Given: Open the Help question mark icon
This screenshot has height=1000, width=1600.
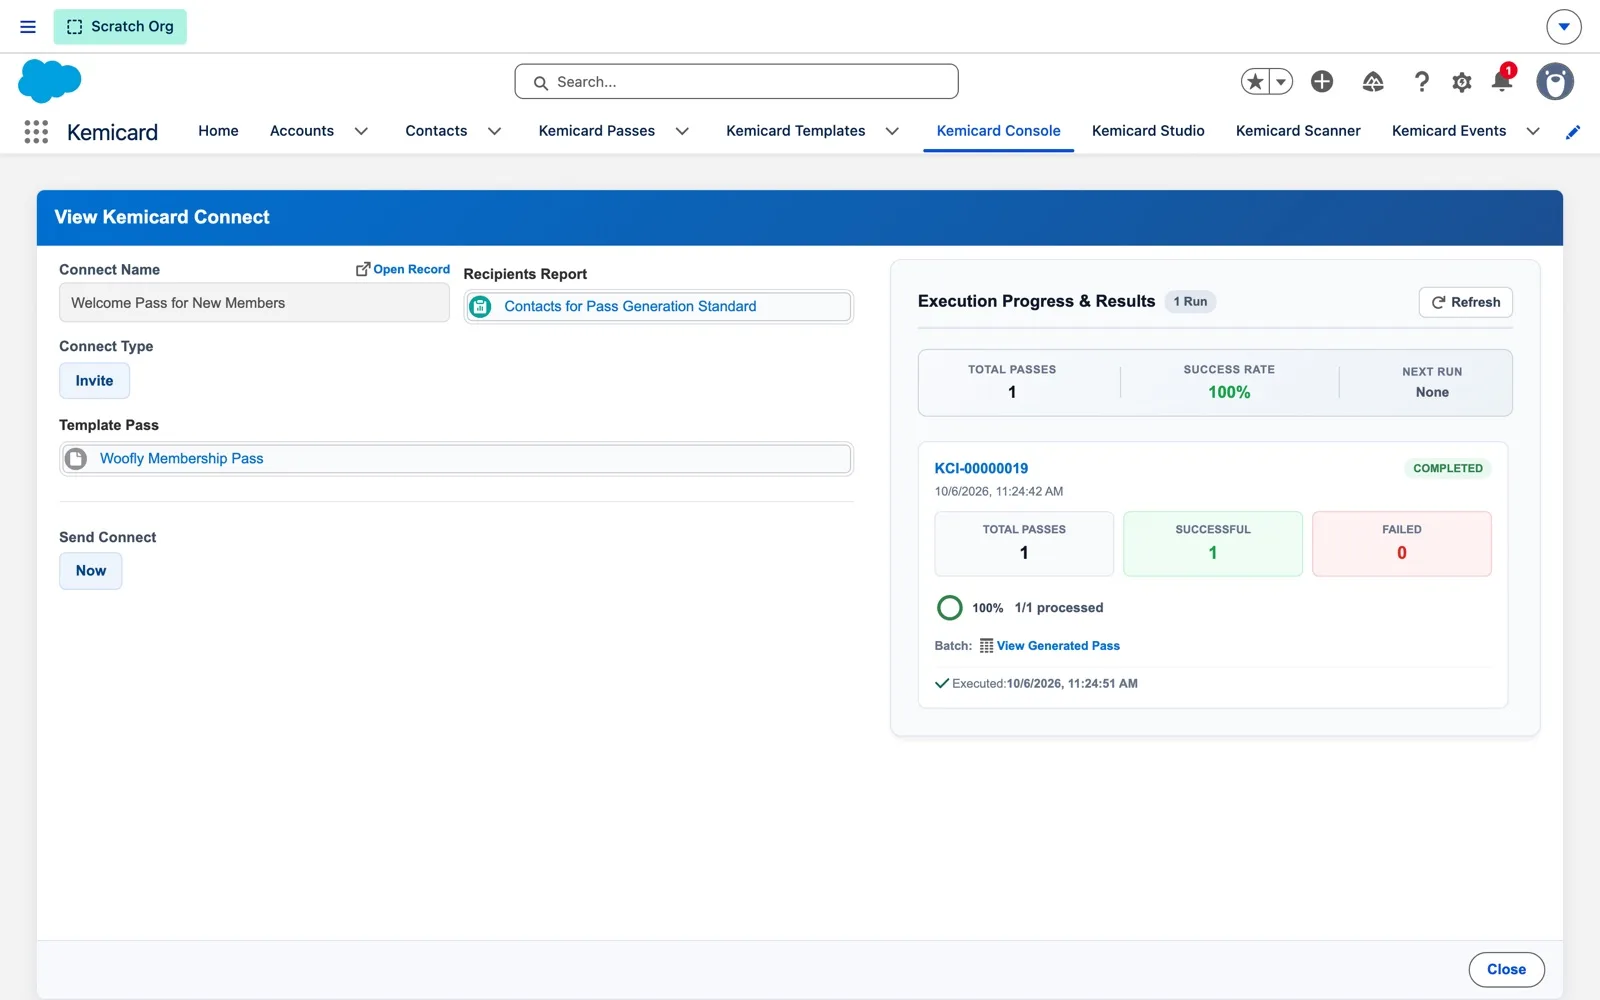Looking at the screenshot, I should 1421,82.
